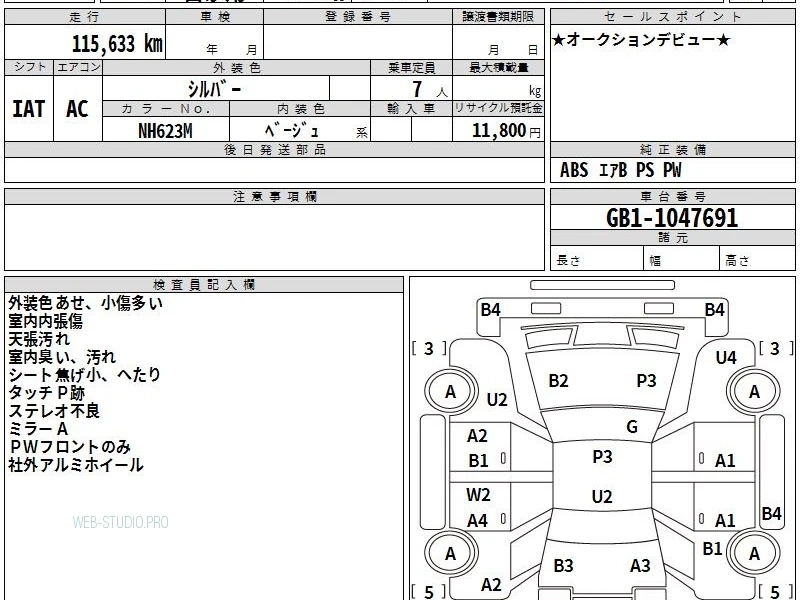Click the シルバー exterior color value
800x600 pixels.
[x=214, y=89]
